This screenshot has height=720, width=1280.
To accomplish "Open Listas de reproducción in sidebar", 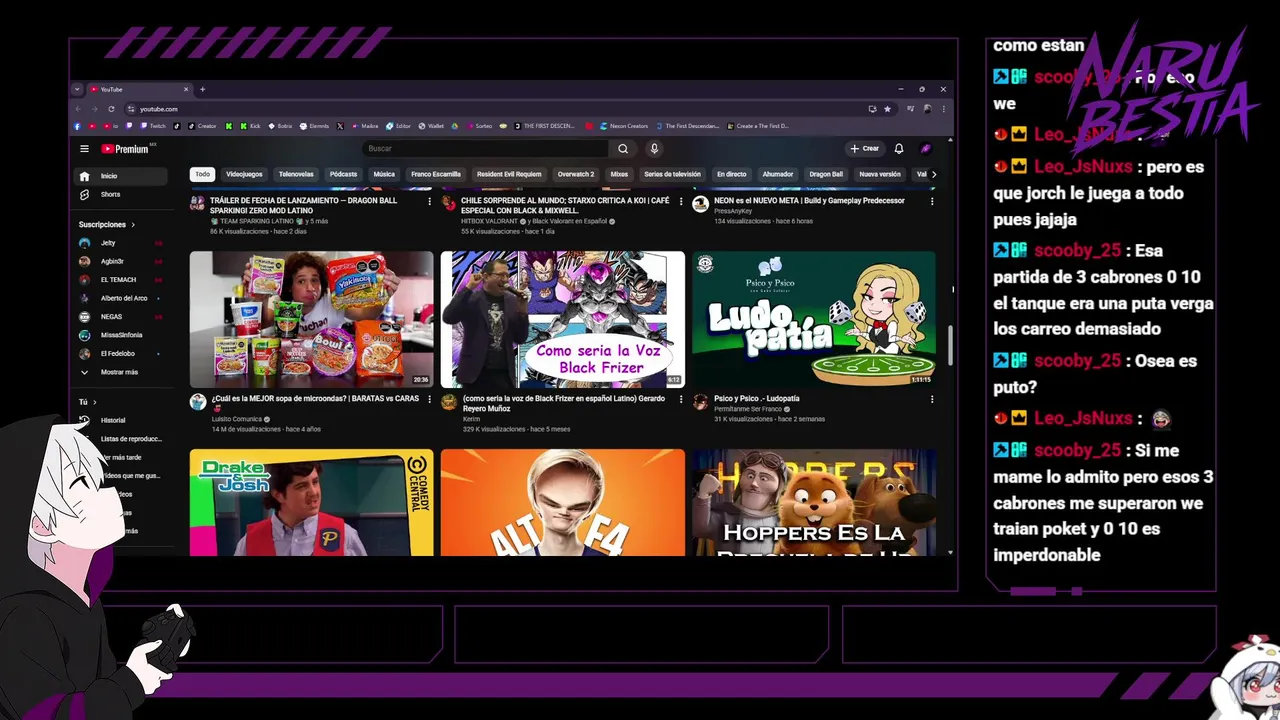I will pos(130,439).
